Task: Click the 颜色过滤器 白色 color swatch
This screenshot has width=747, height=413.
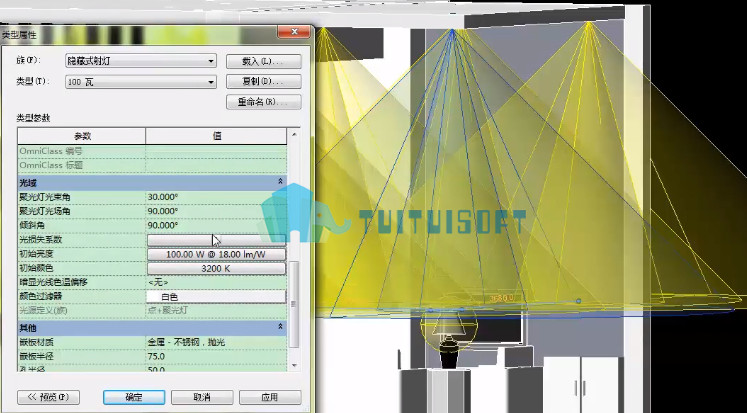Action: pyautogui.click(x=216, y=297)
